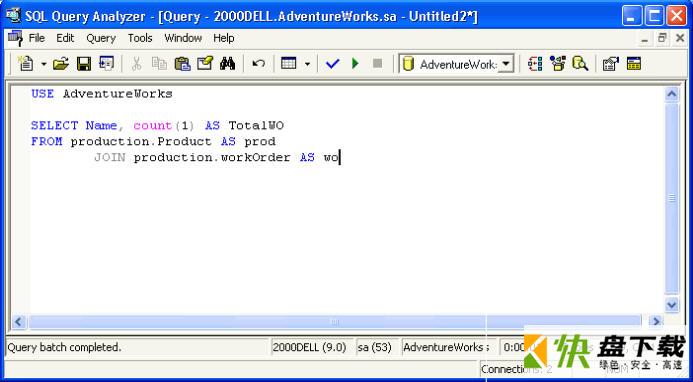693x382 pixels.
Task: Click the Clear Window toolbar icon
Action: [205, 64]
